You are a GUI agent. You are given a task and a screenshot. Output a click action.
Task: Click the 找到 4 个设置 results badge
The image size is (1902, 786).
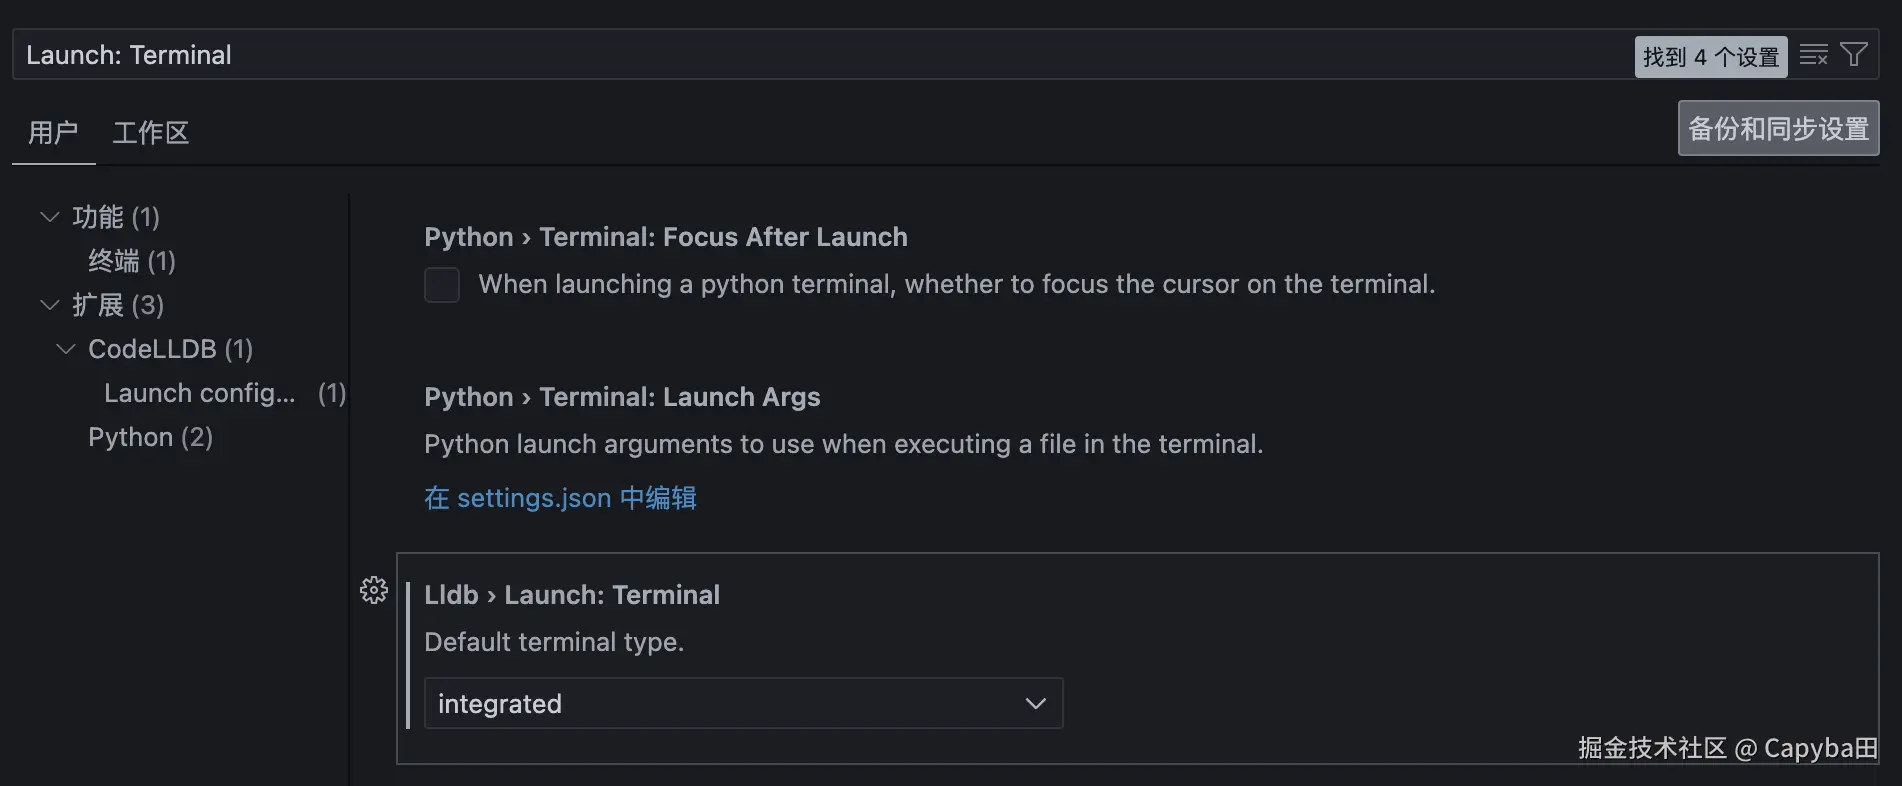(1710, 57)
